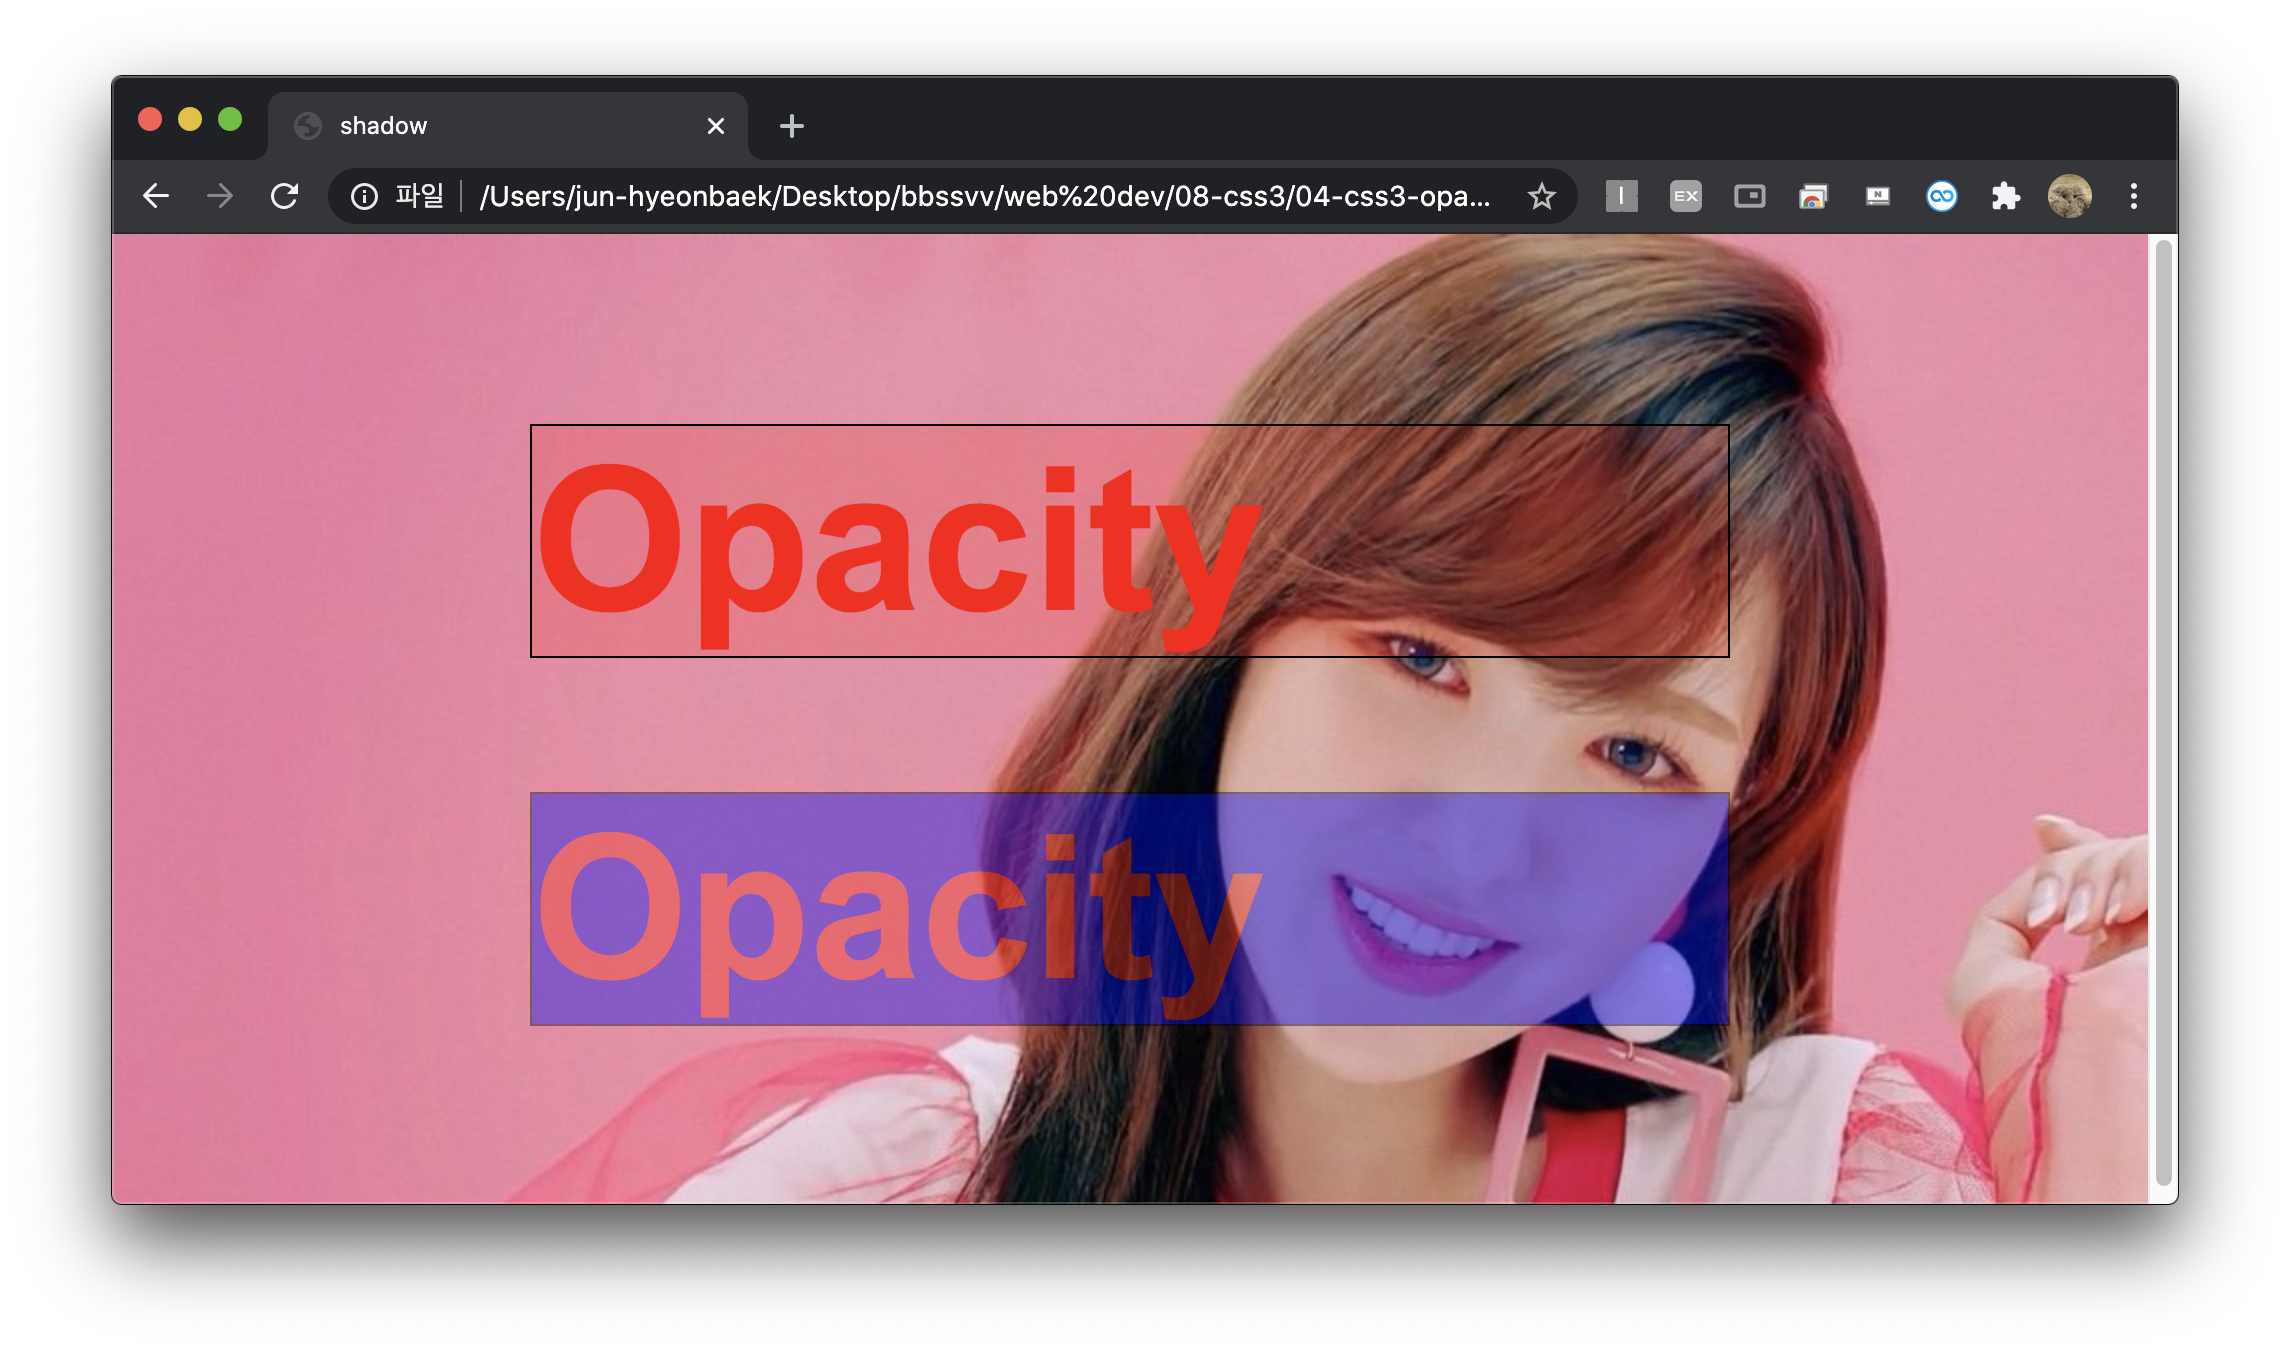Image resolution: width=2290 pixels, height=1352 pixels.
Task: Close the shadow tab
Action: point(715,126)
